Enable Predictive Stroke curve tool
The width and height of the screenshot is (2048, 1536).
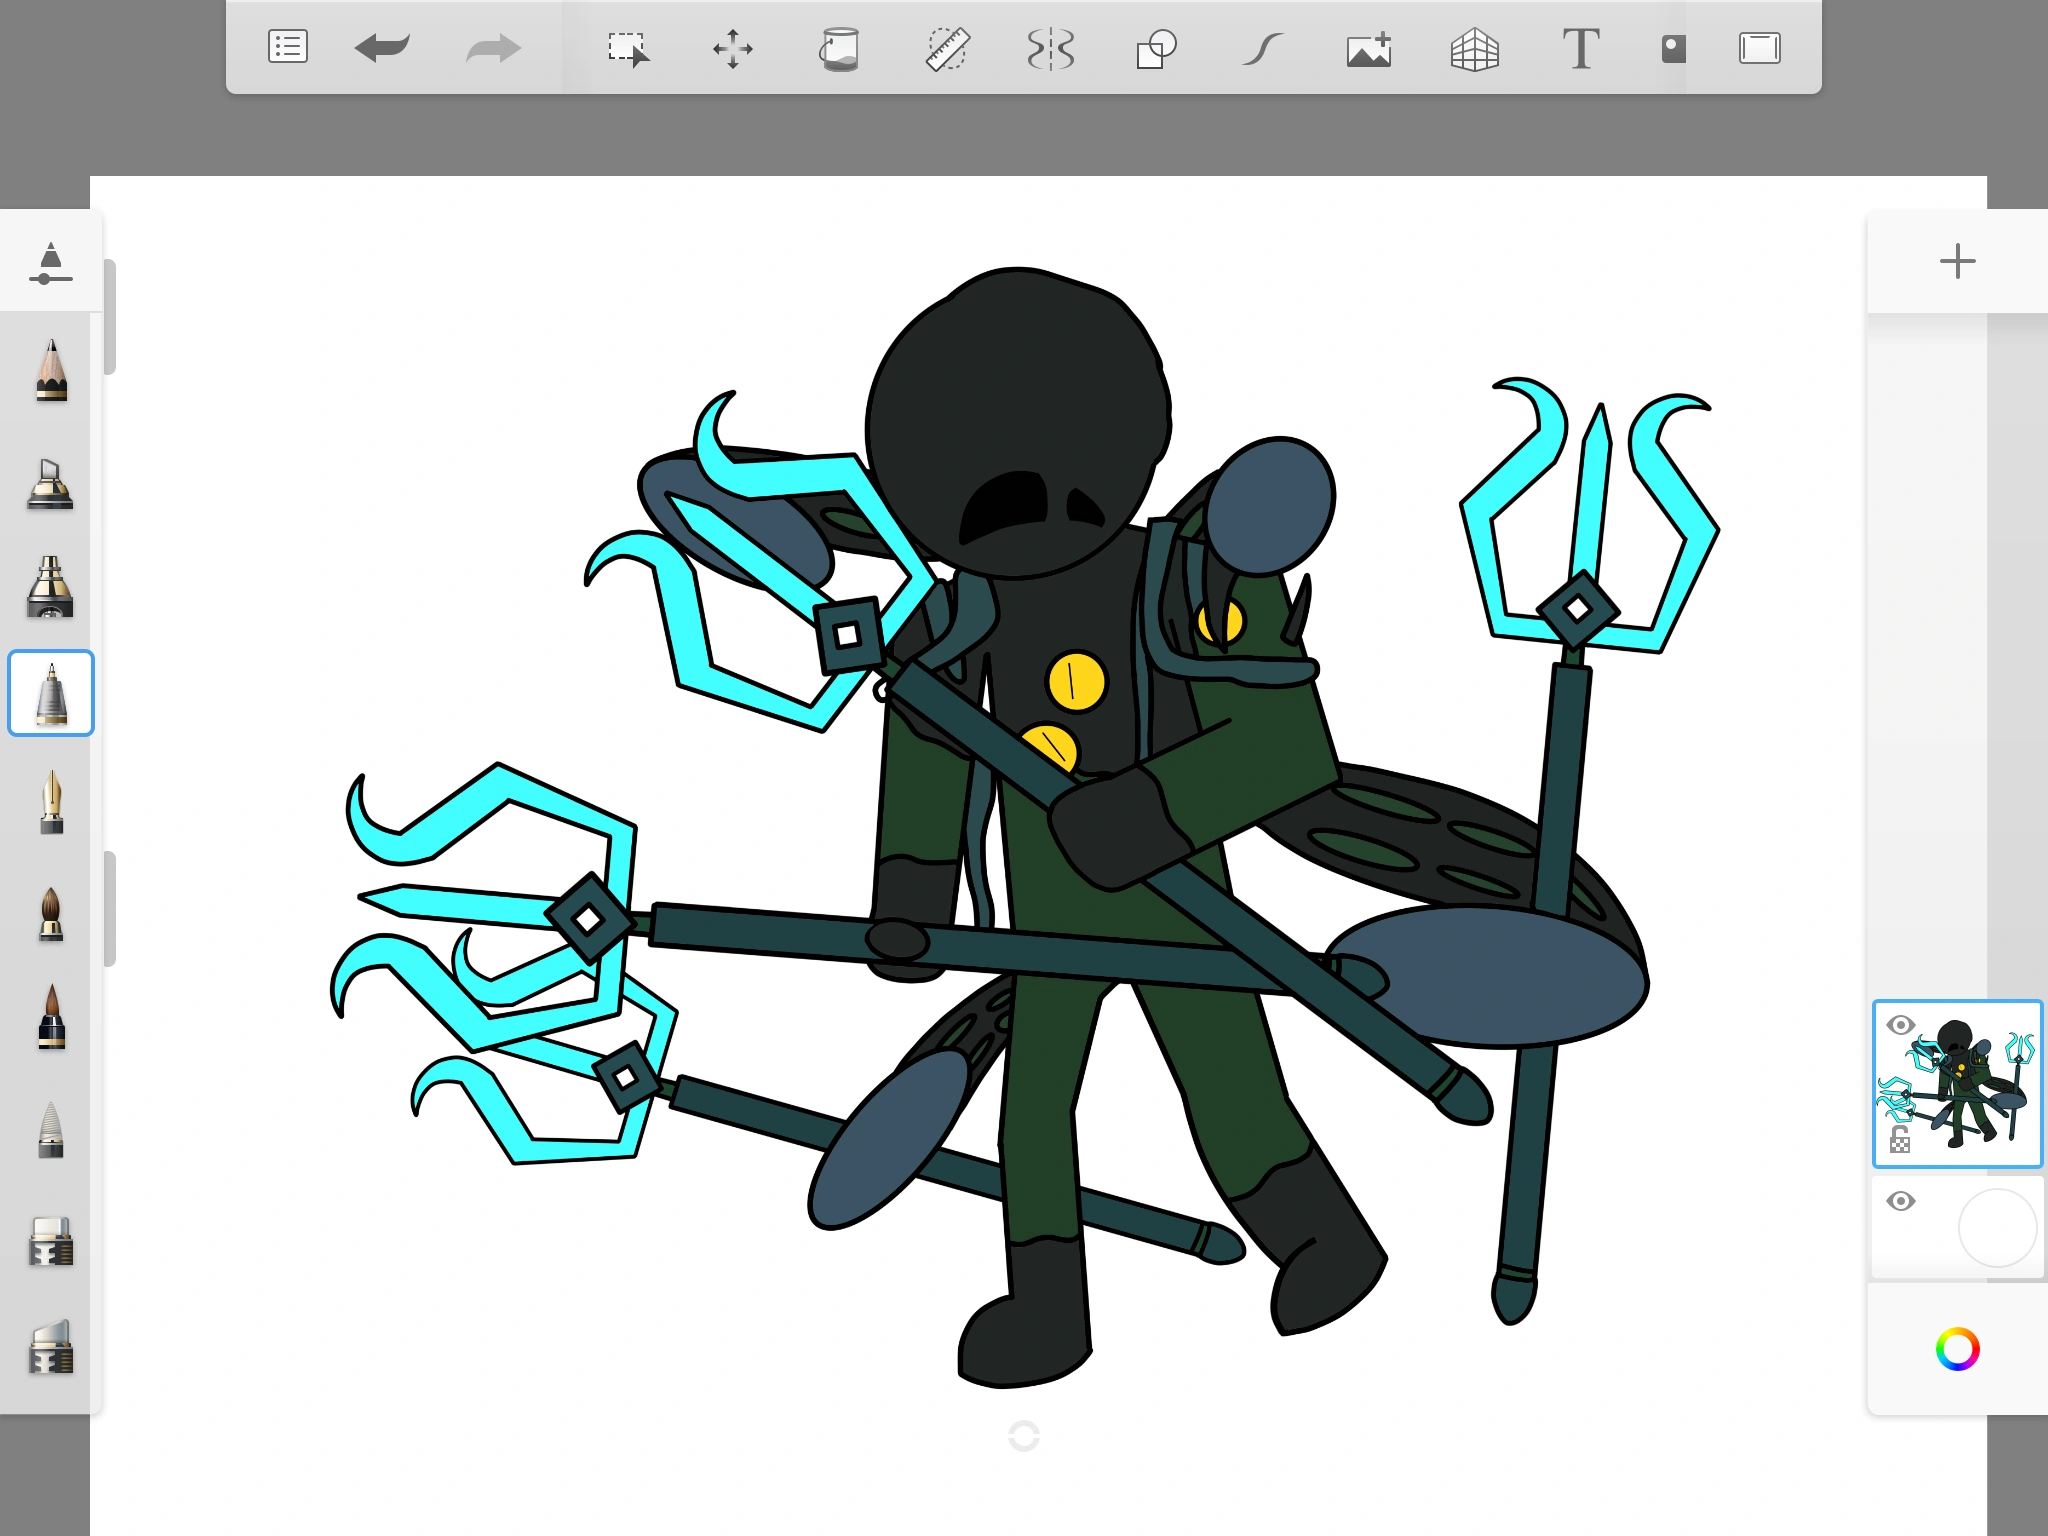tap(1263, 48)
